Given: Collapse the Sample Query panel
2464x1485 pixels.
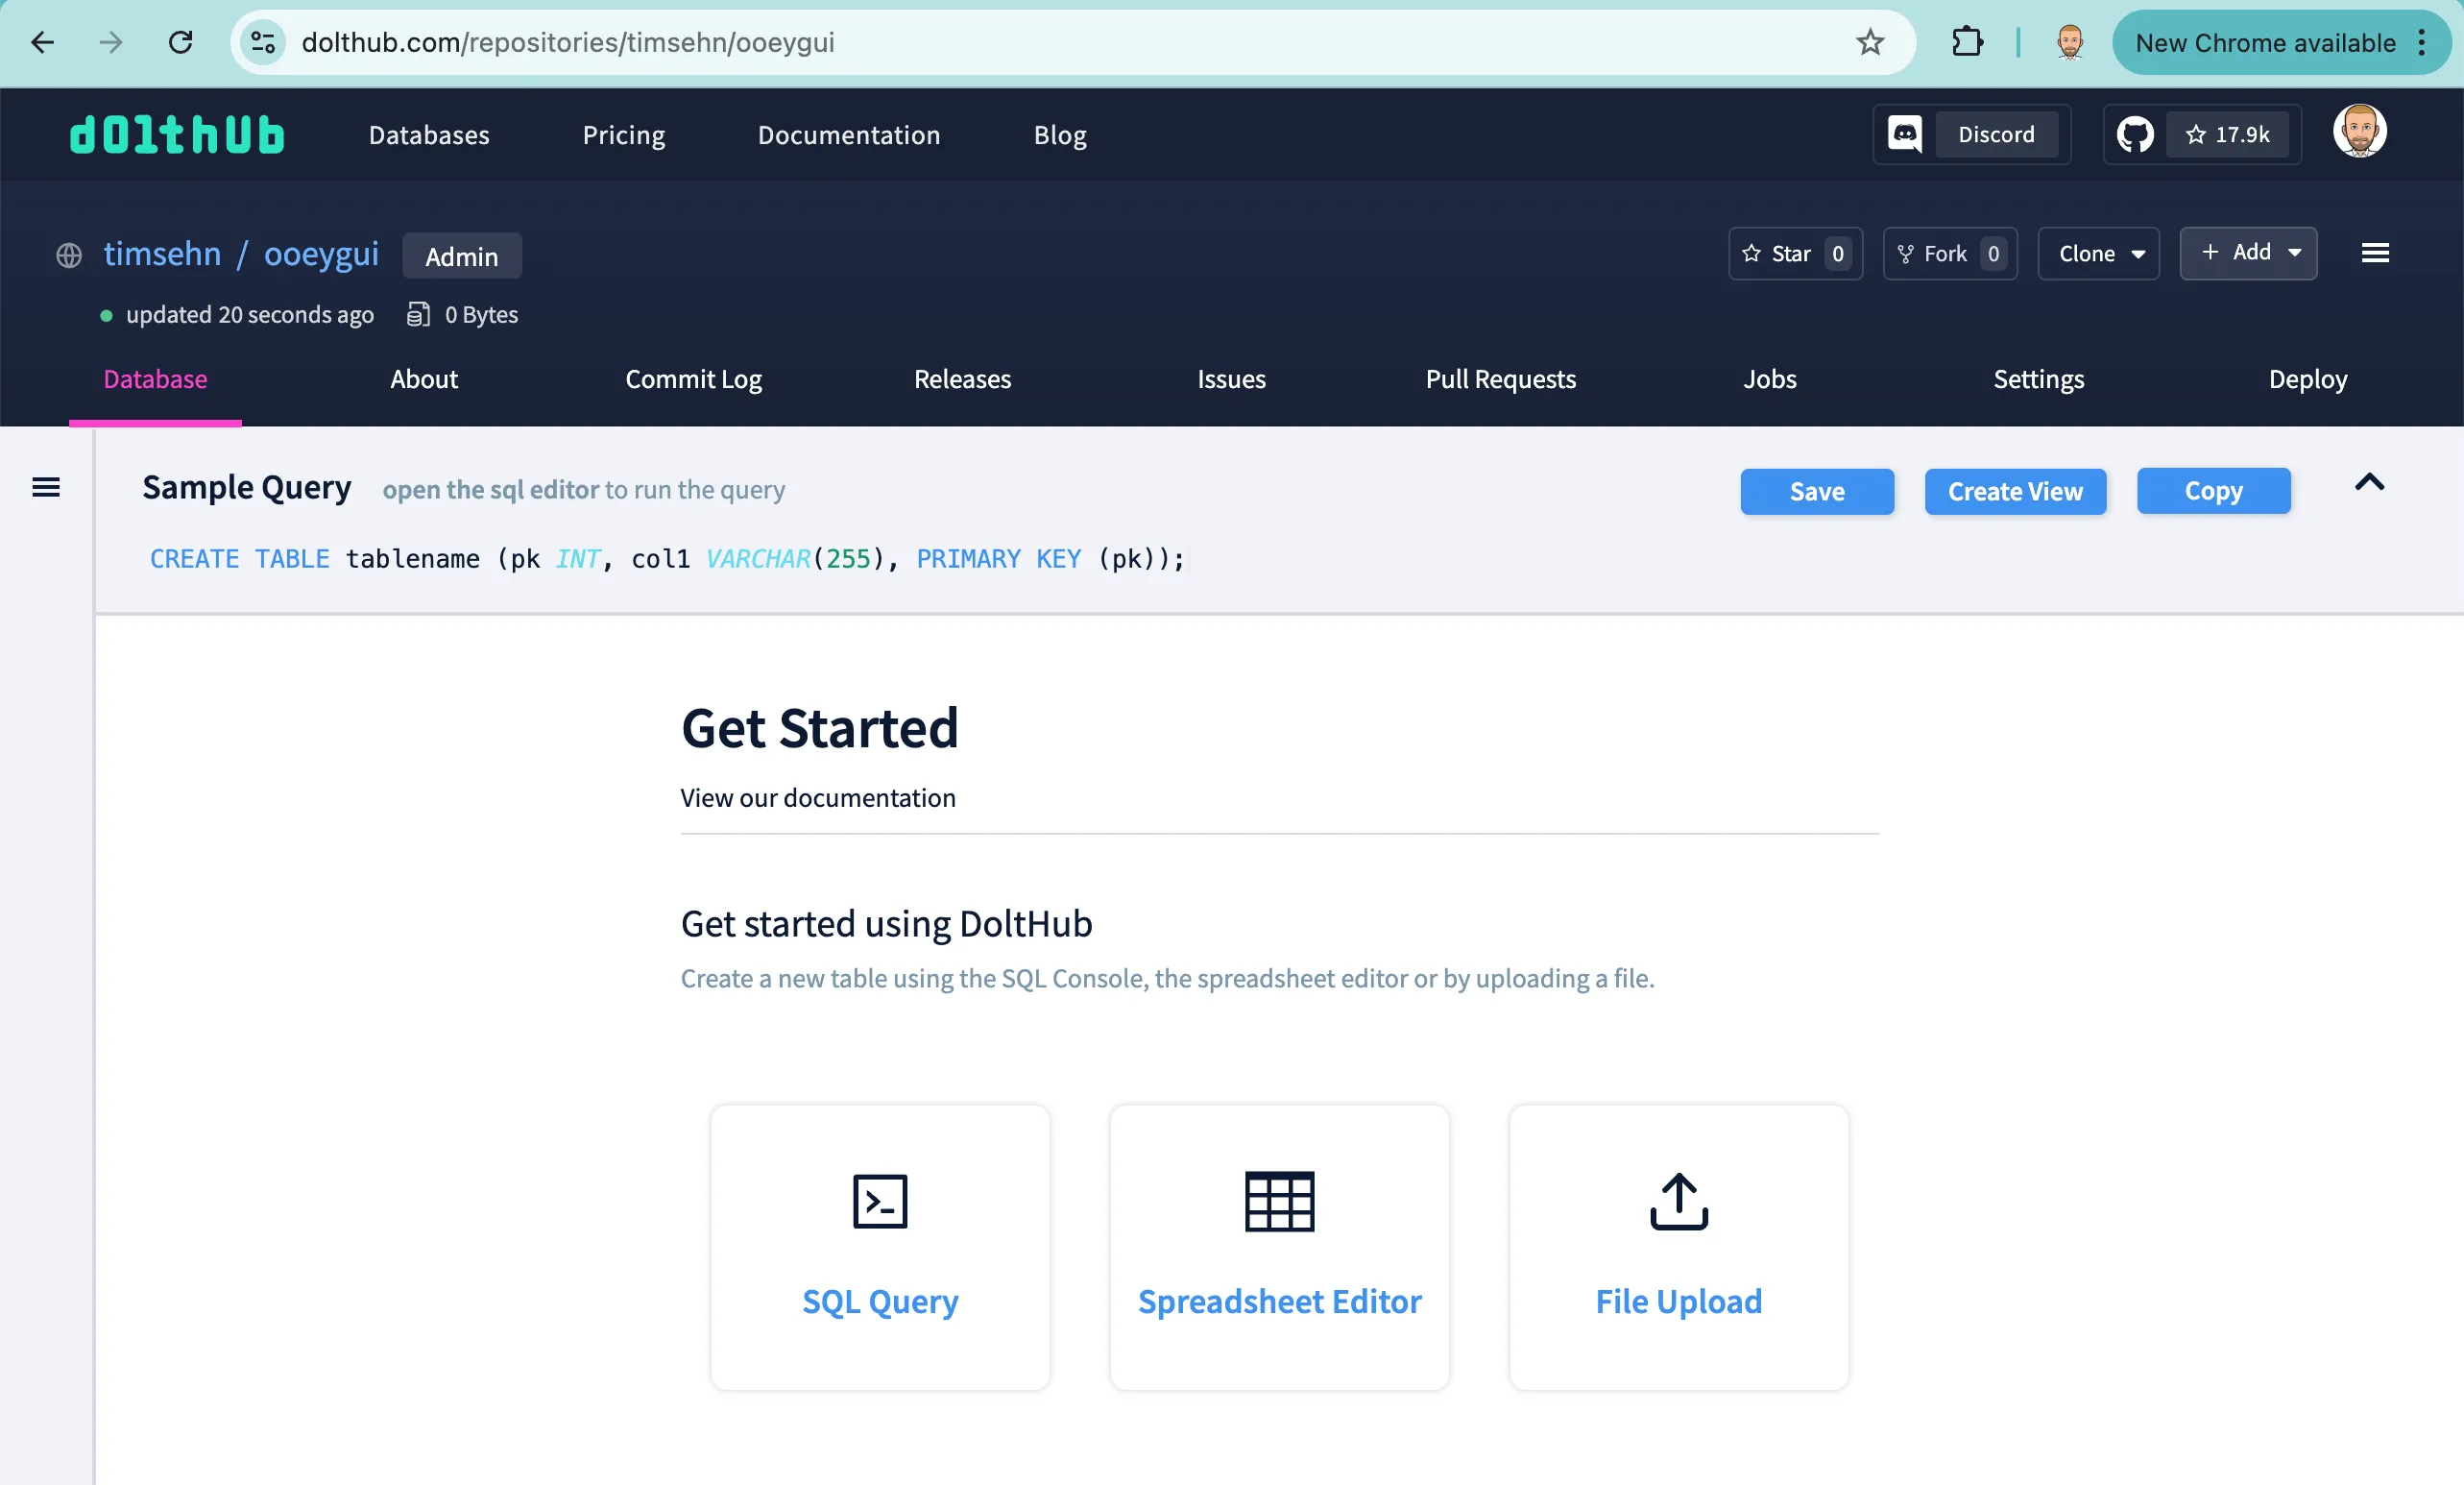Looking at the screenshot, I should point(2369,483).
